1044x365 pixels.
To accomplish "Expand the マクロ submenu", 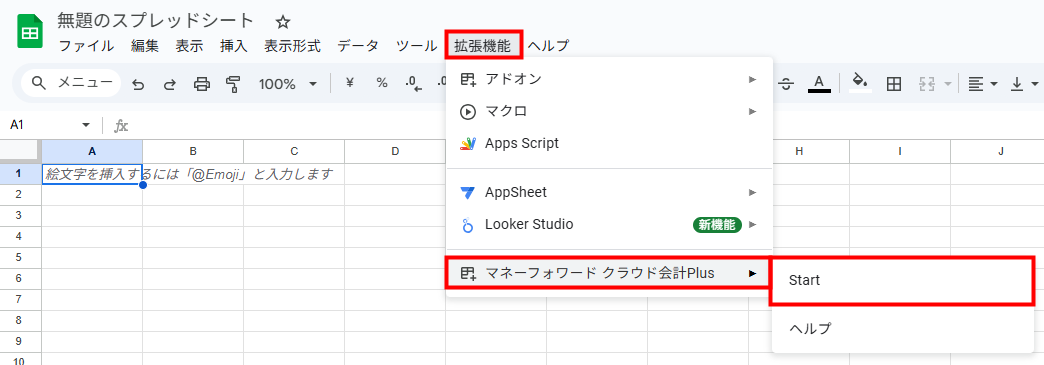I will point(609,111).
